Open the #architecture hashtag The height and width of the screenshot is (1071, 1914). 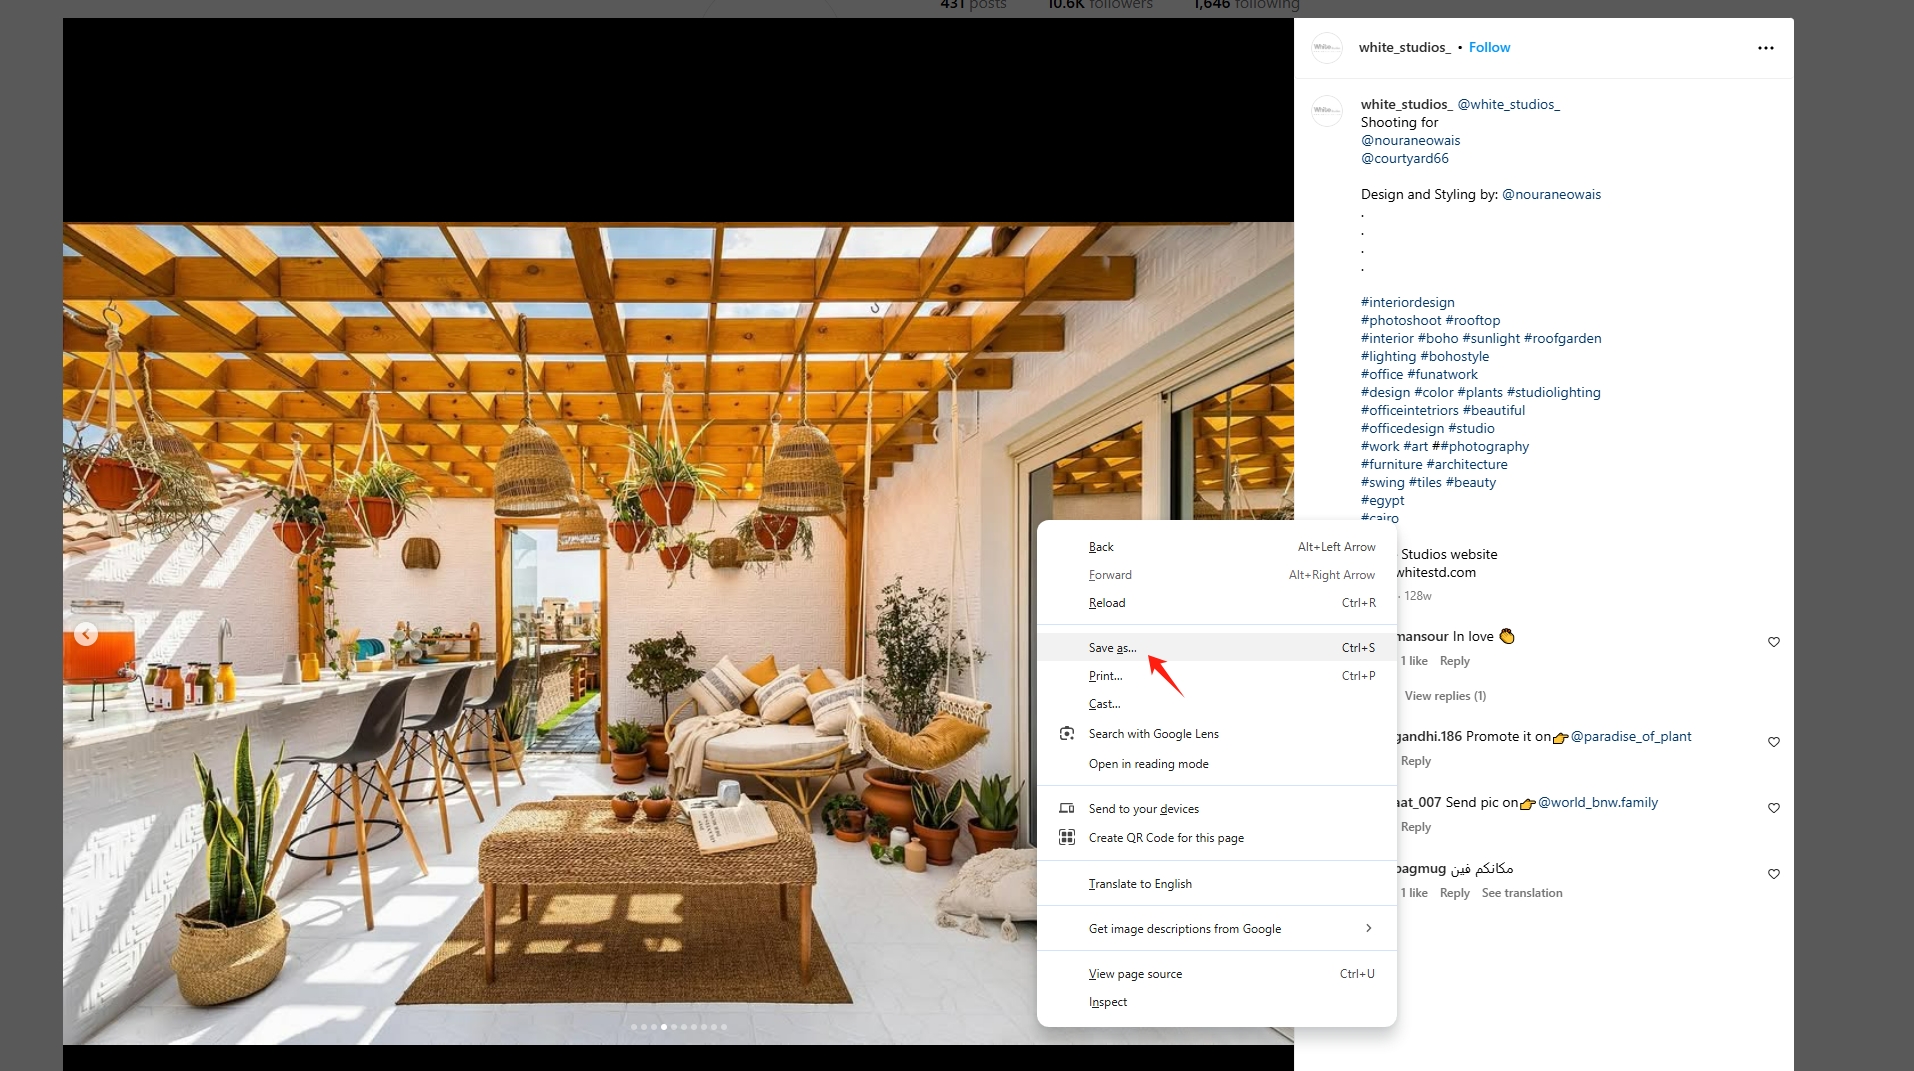[x=1466, y=464]
